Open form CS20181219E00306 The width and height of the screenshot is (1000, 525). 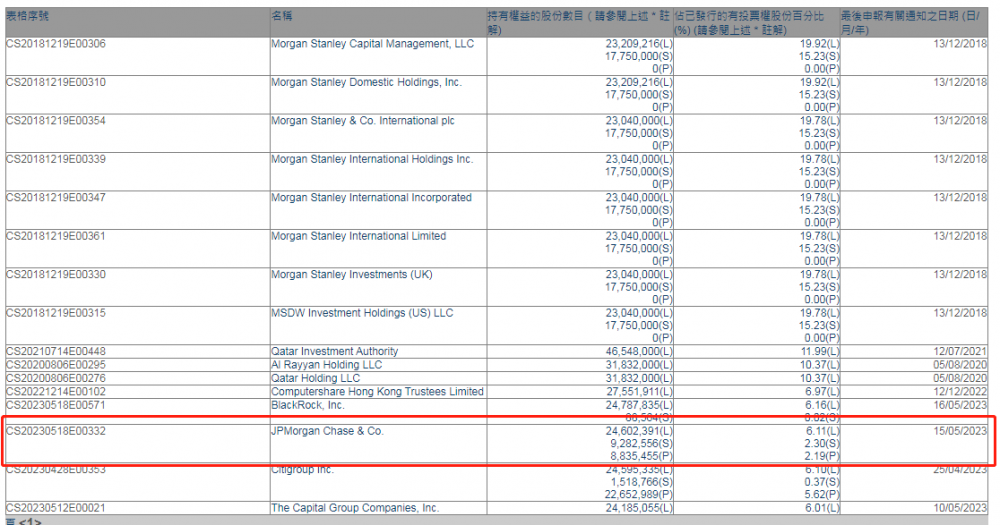pos(56,44)
